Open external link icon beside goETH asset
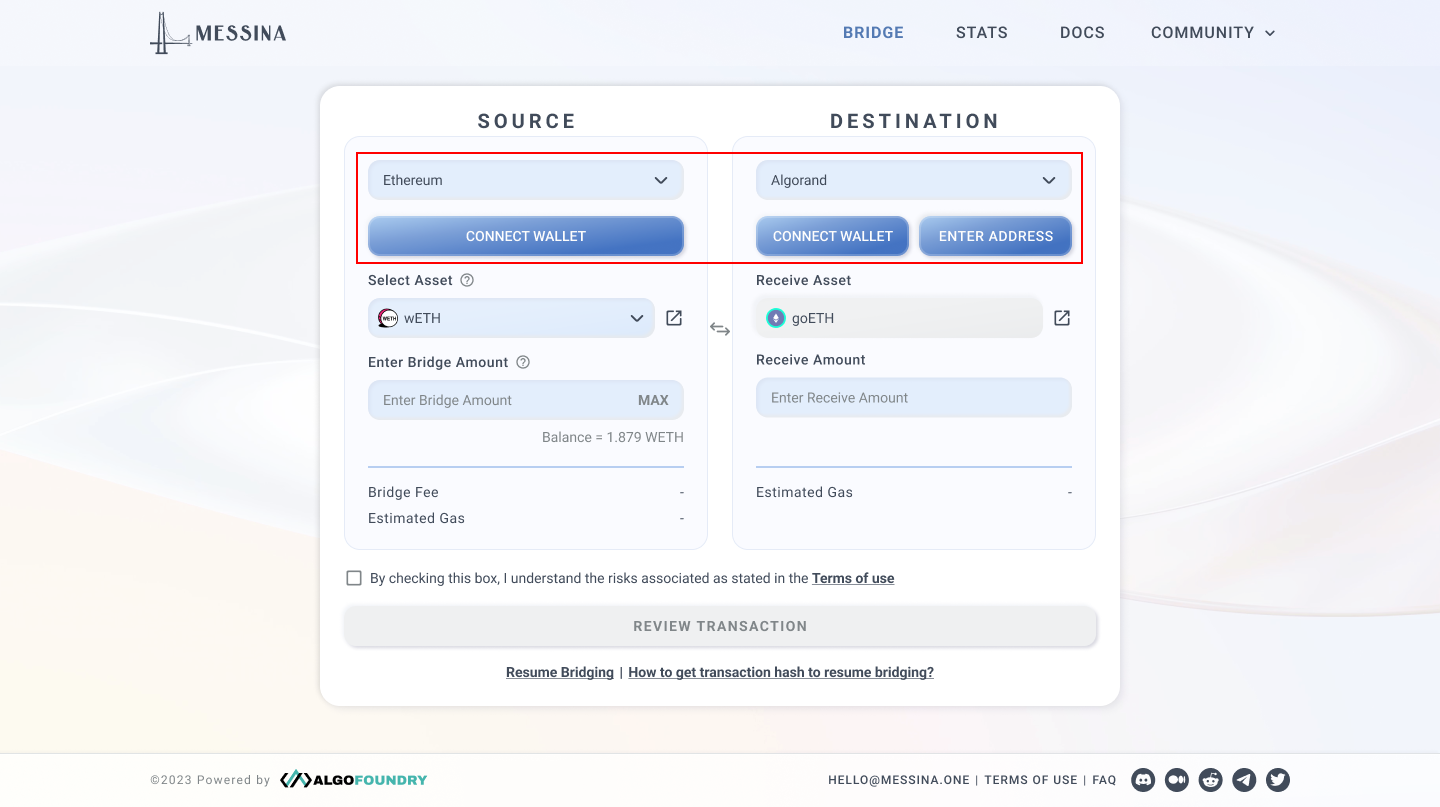Image resolution: width=1440 pixels, height=807 pixels. click(x=1062, y=318)
